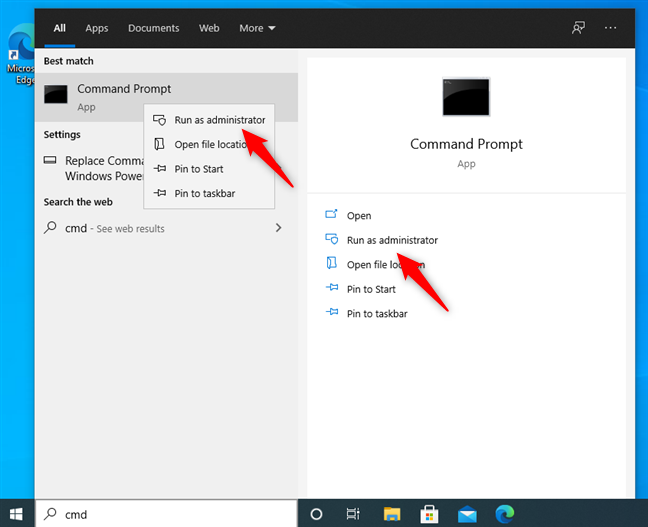Click Open file location in preview pane
Screen dimensions: 648x527
pos(386,265)
